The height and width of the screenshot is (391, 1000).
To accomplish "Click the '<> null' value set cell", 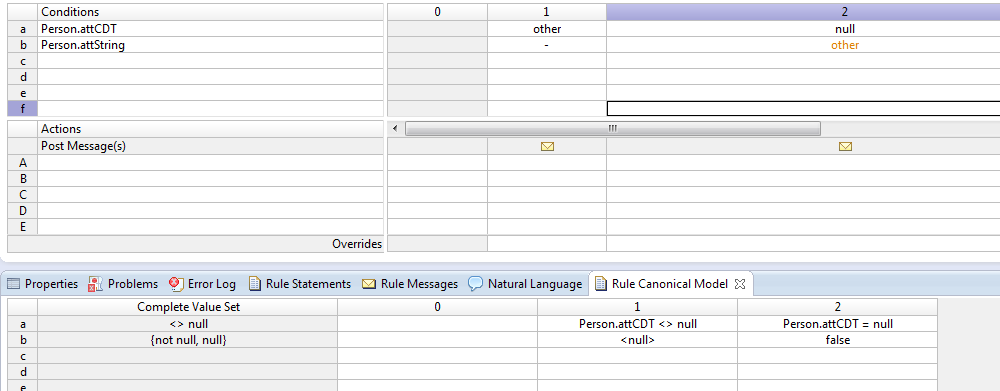I will tap(188, 323).
